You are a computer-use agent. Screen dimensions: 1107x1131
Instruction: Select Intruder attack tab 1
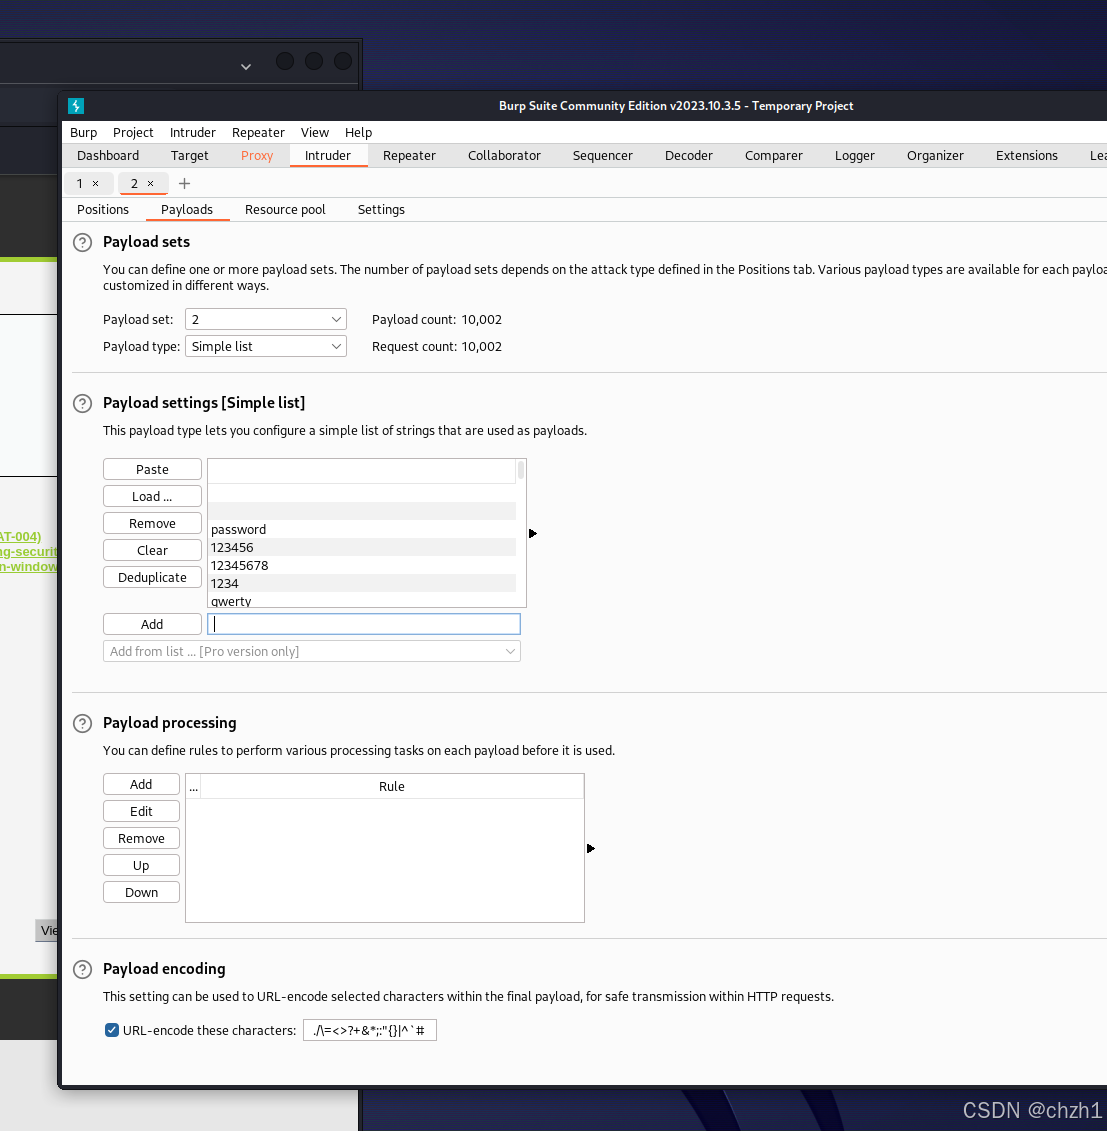click(79, 184)
